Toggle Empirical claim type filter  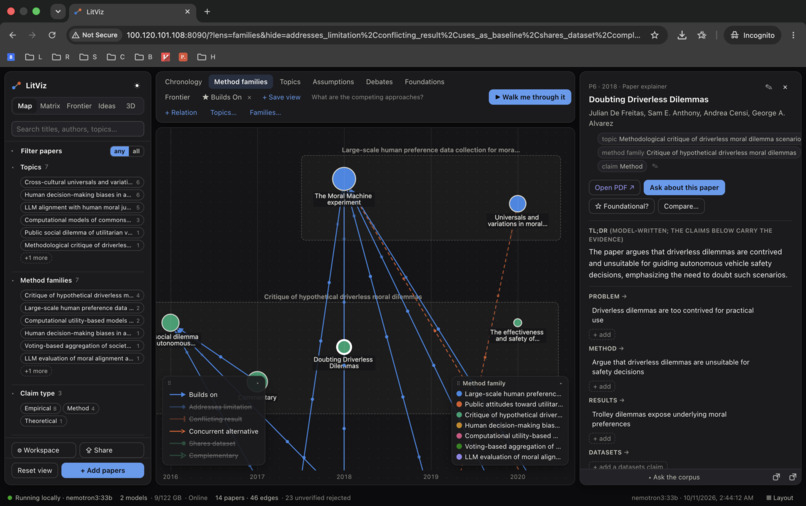pos(40,408)
